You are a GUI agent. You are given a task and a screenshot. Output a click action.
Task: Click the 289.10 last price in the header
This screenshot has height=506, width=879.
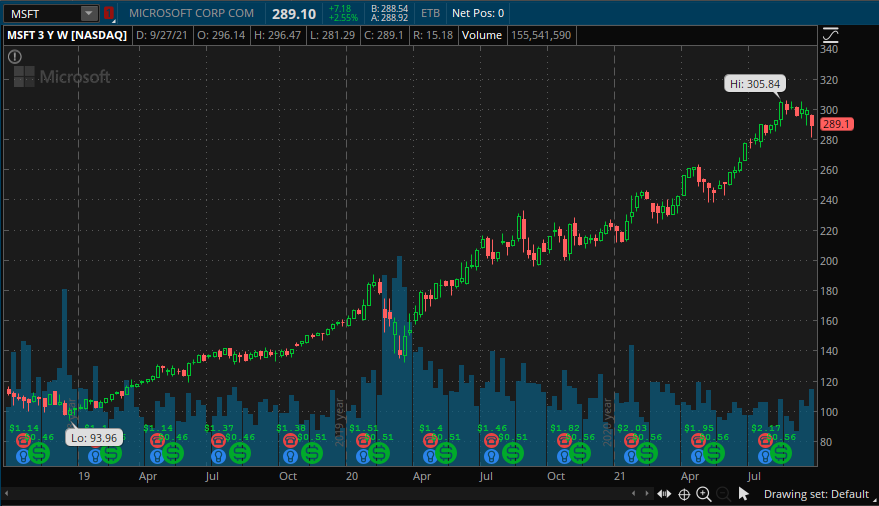pos(294,13)
